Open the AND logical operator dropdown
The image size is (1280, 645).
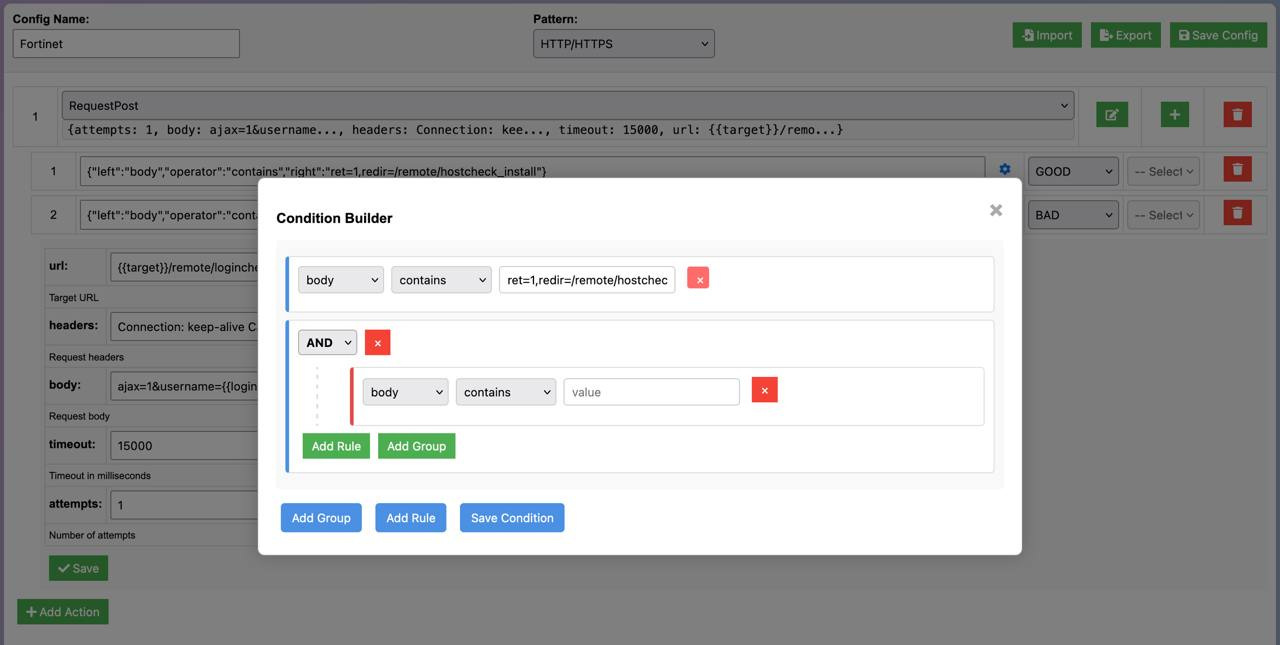point(327,342)
